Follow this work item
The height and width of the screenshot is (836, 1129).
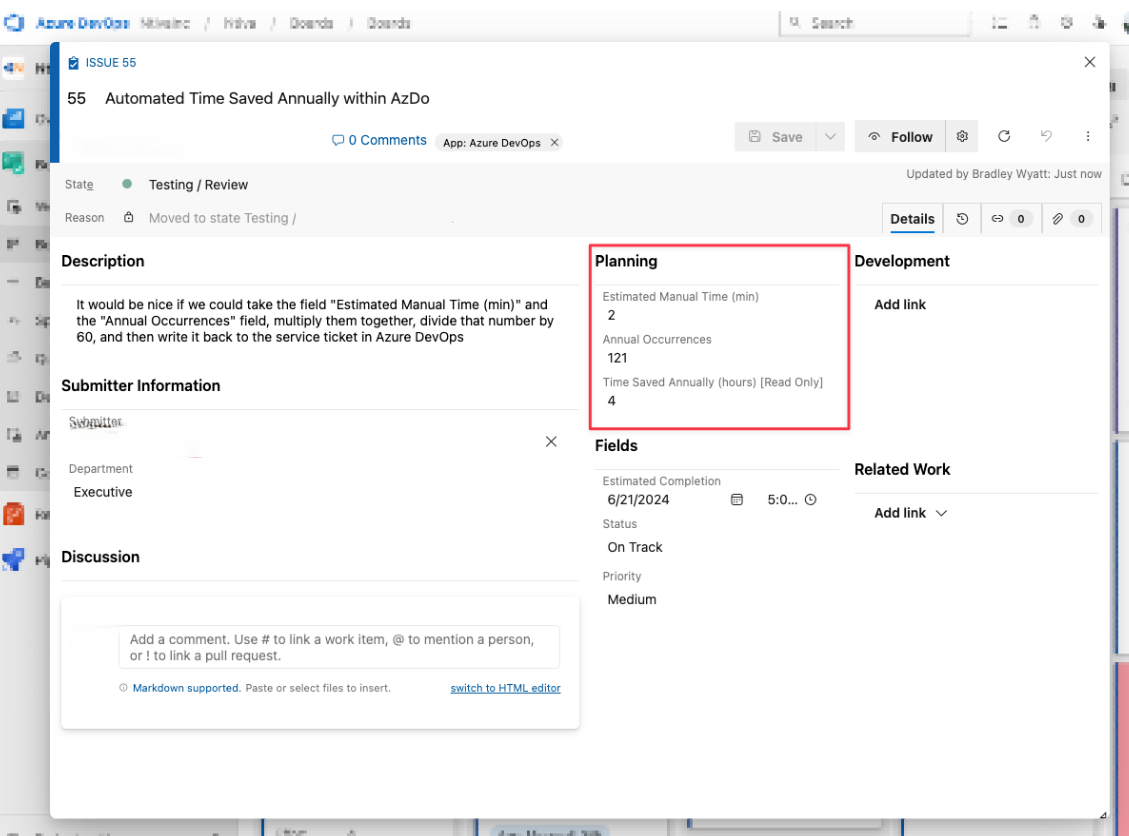tap(899, 137)
